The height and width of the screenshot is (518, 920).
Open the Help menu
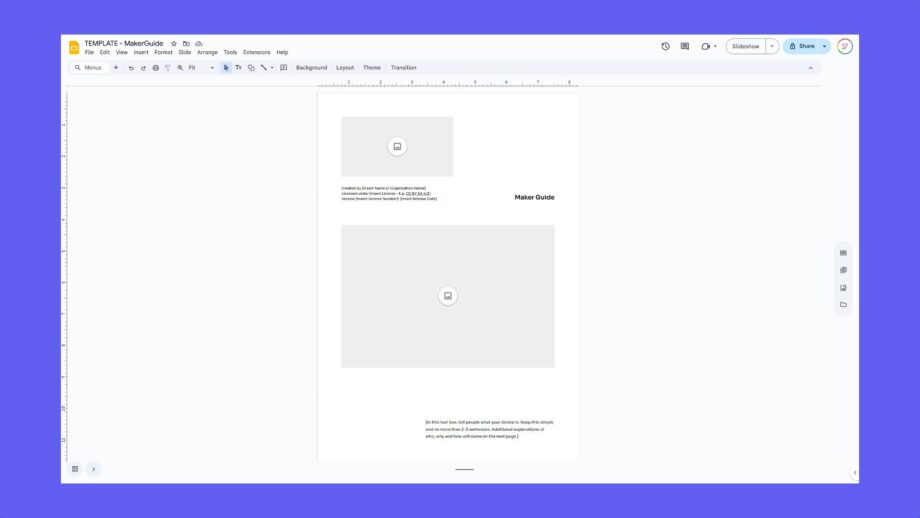click(282, 52)
